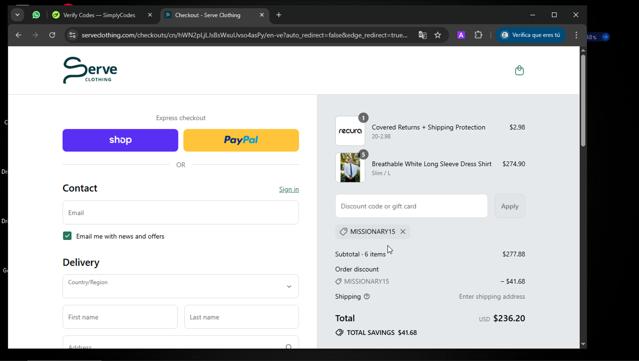
Task: Click the translate page icon
Action: (x=423, y=35)
